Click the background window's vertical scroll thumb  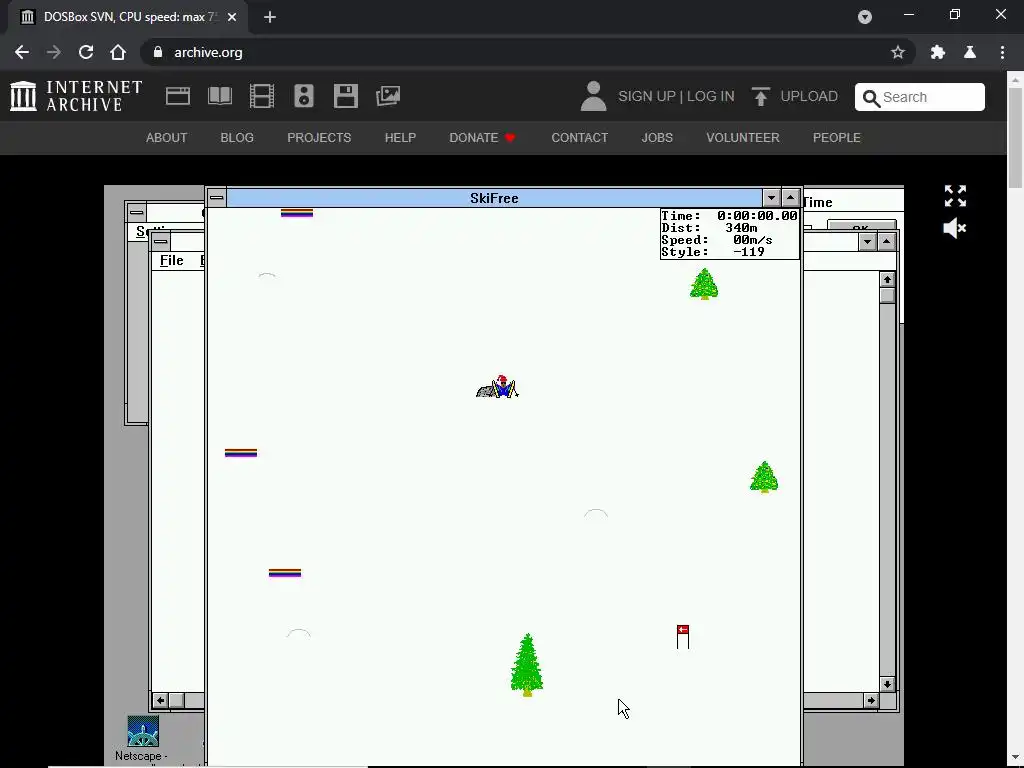click(887, 295)
